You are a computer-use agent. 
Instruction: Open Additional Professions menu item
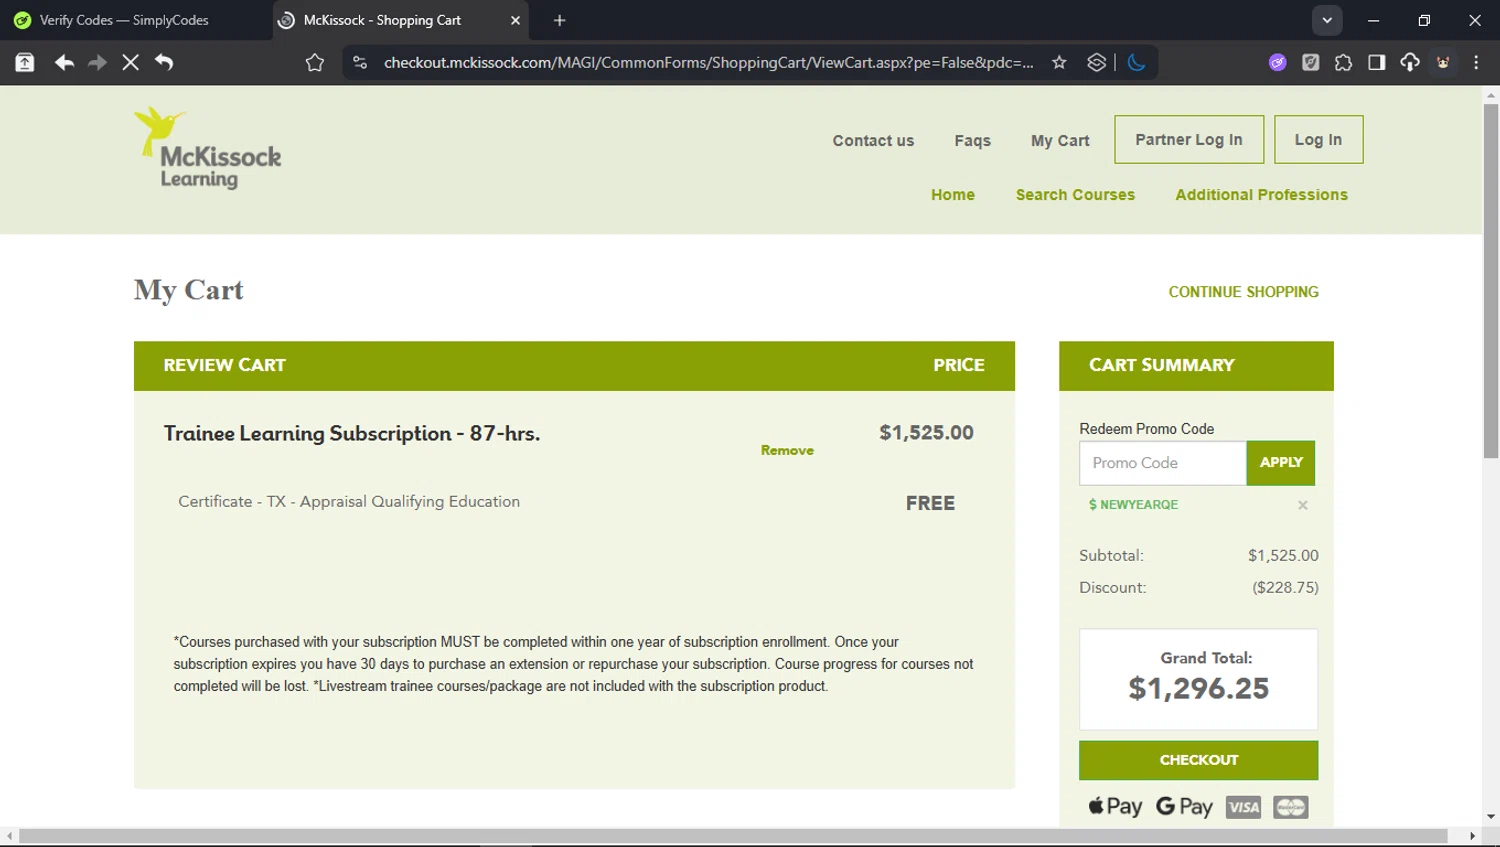pos(1261,194)
